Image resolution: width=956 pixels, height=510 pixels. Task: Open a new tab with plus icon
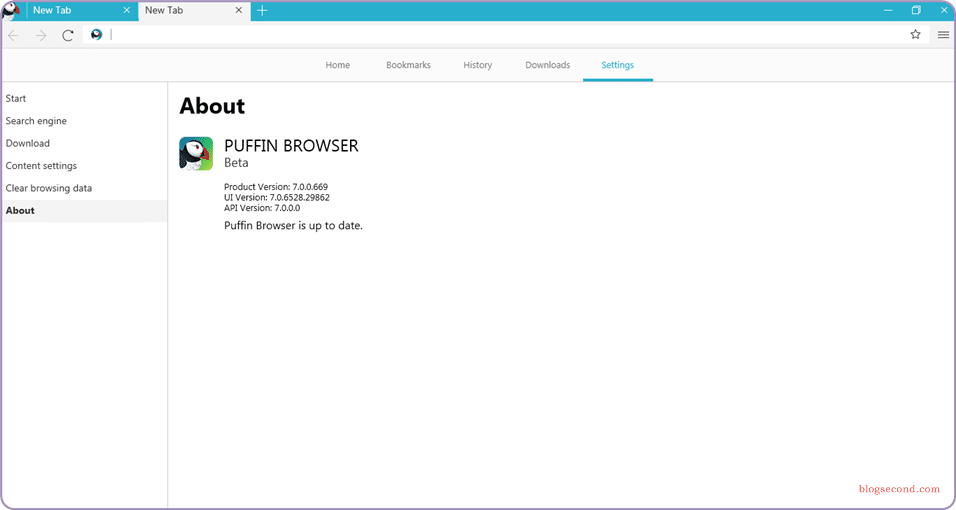tap(262, 10)
